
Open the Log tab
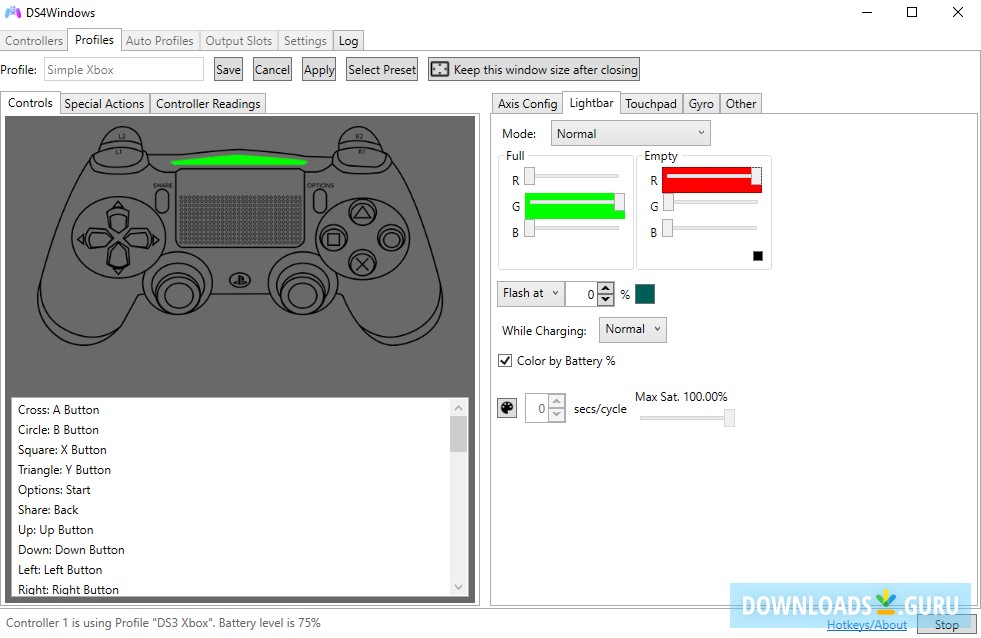coord(348,41)
